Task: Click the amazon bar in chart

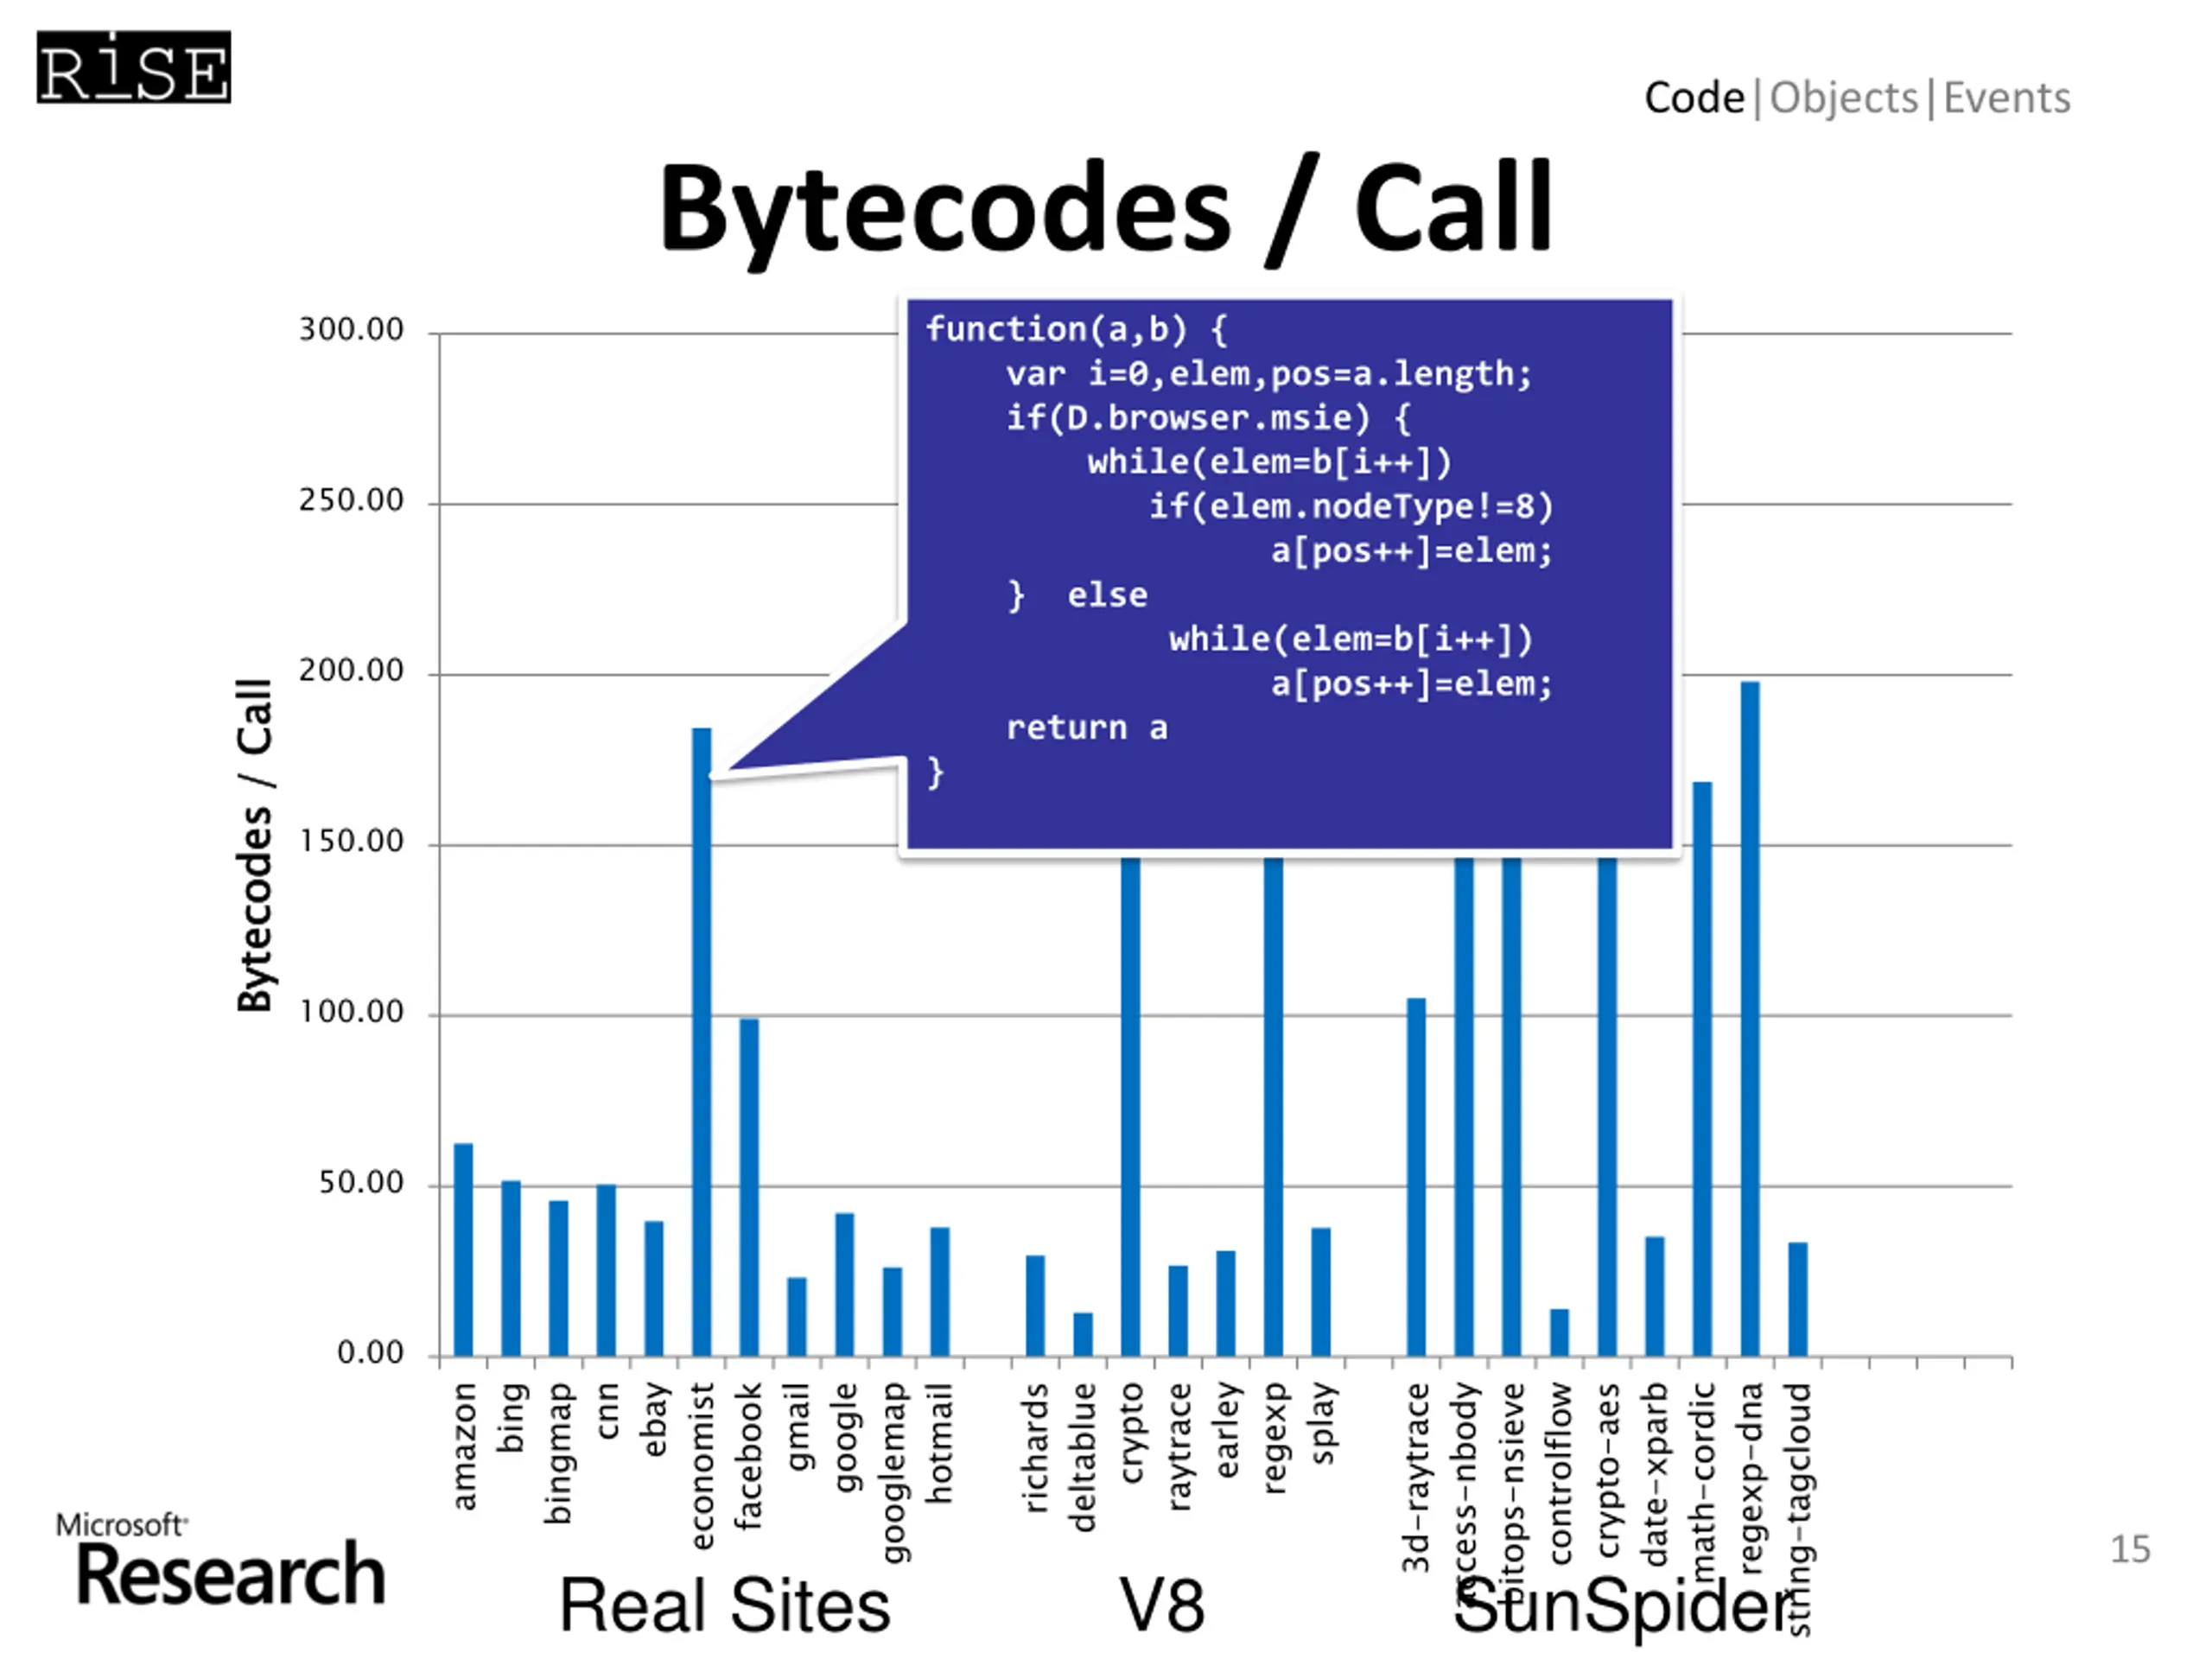Action: pyautogui.click(x=463, y=1250)
